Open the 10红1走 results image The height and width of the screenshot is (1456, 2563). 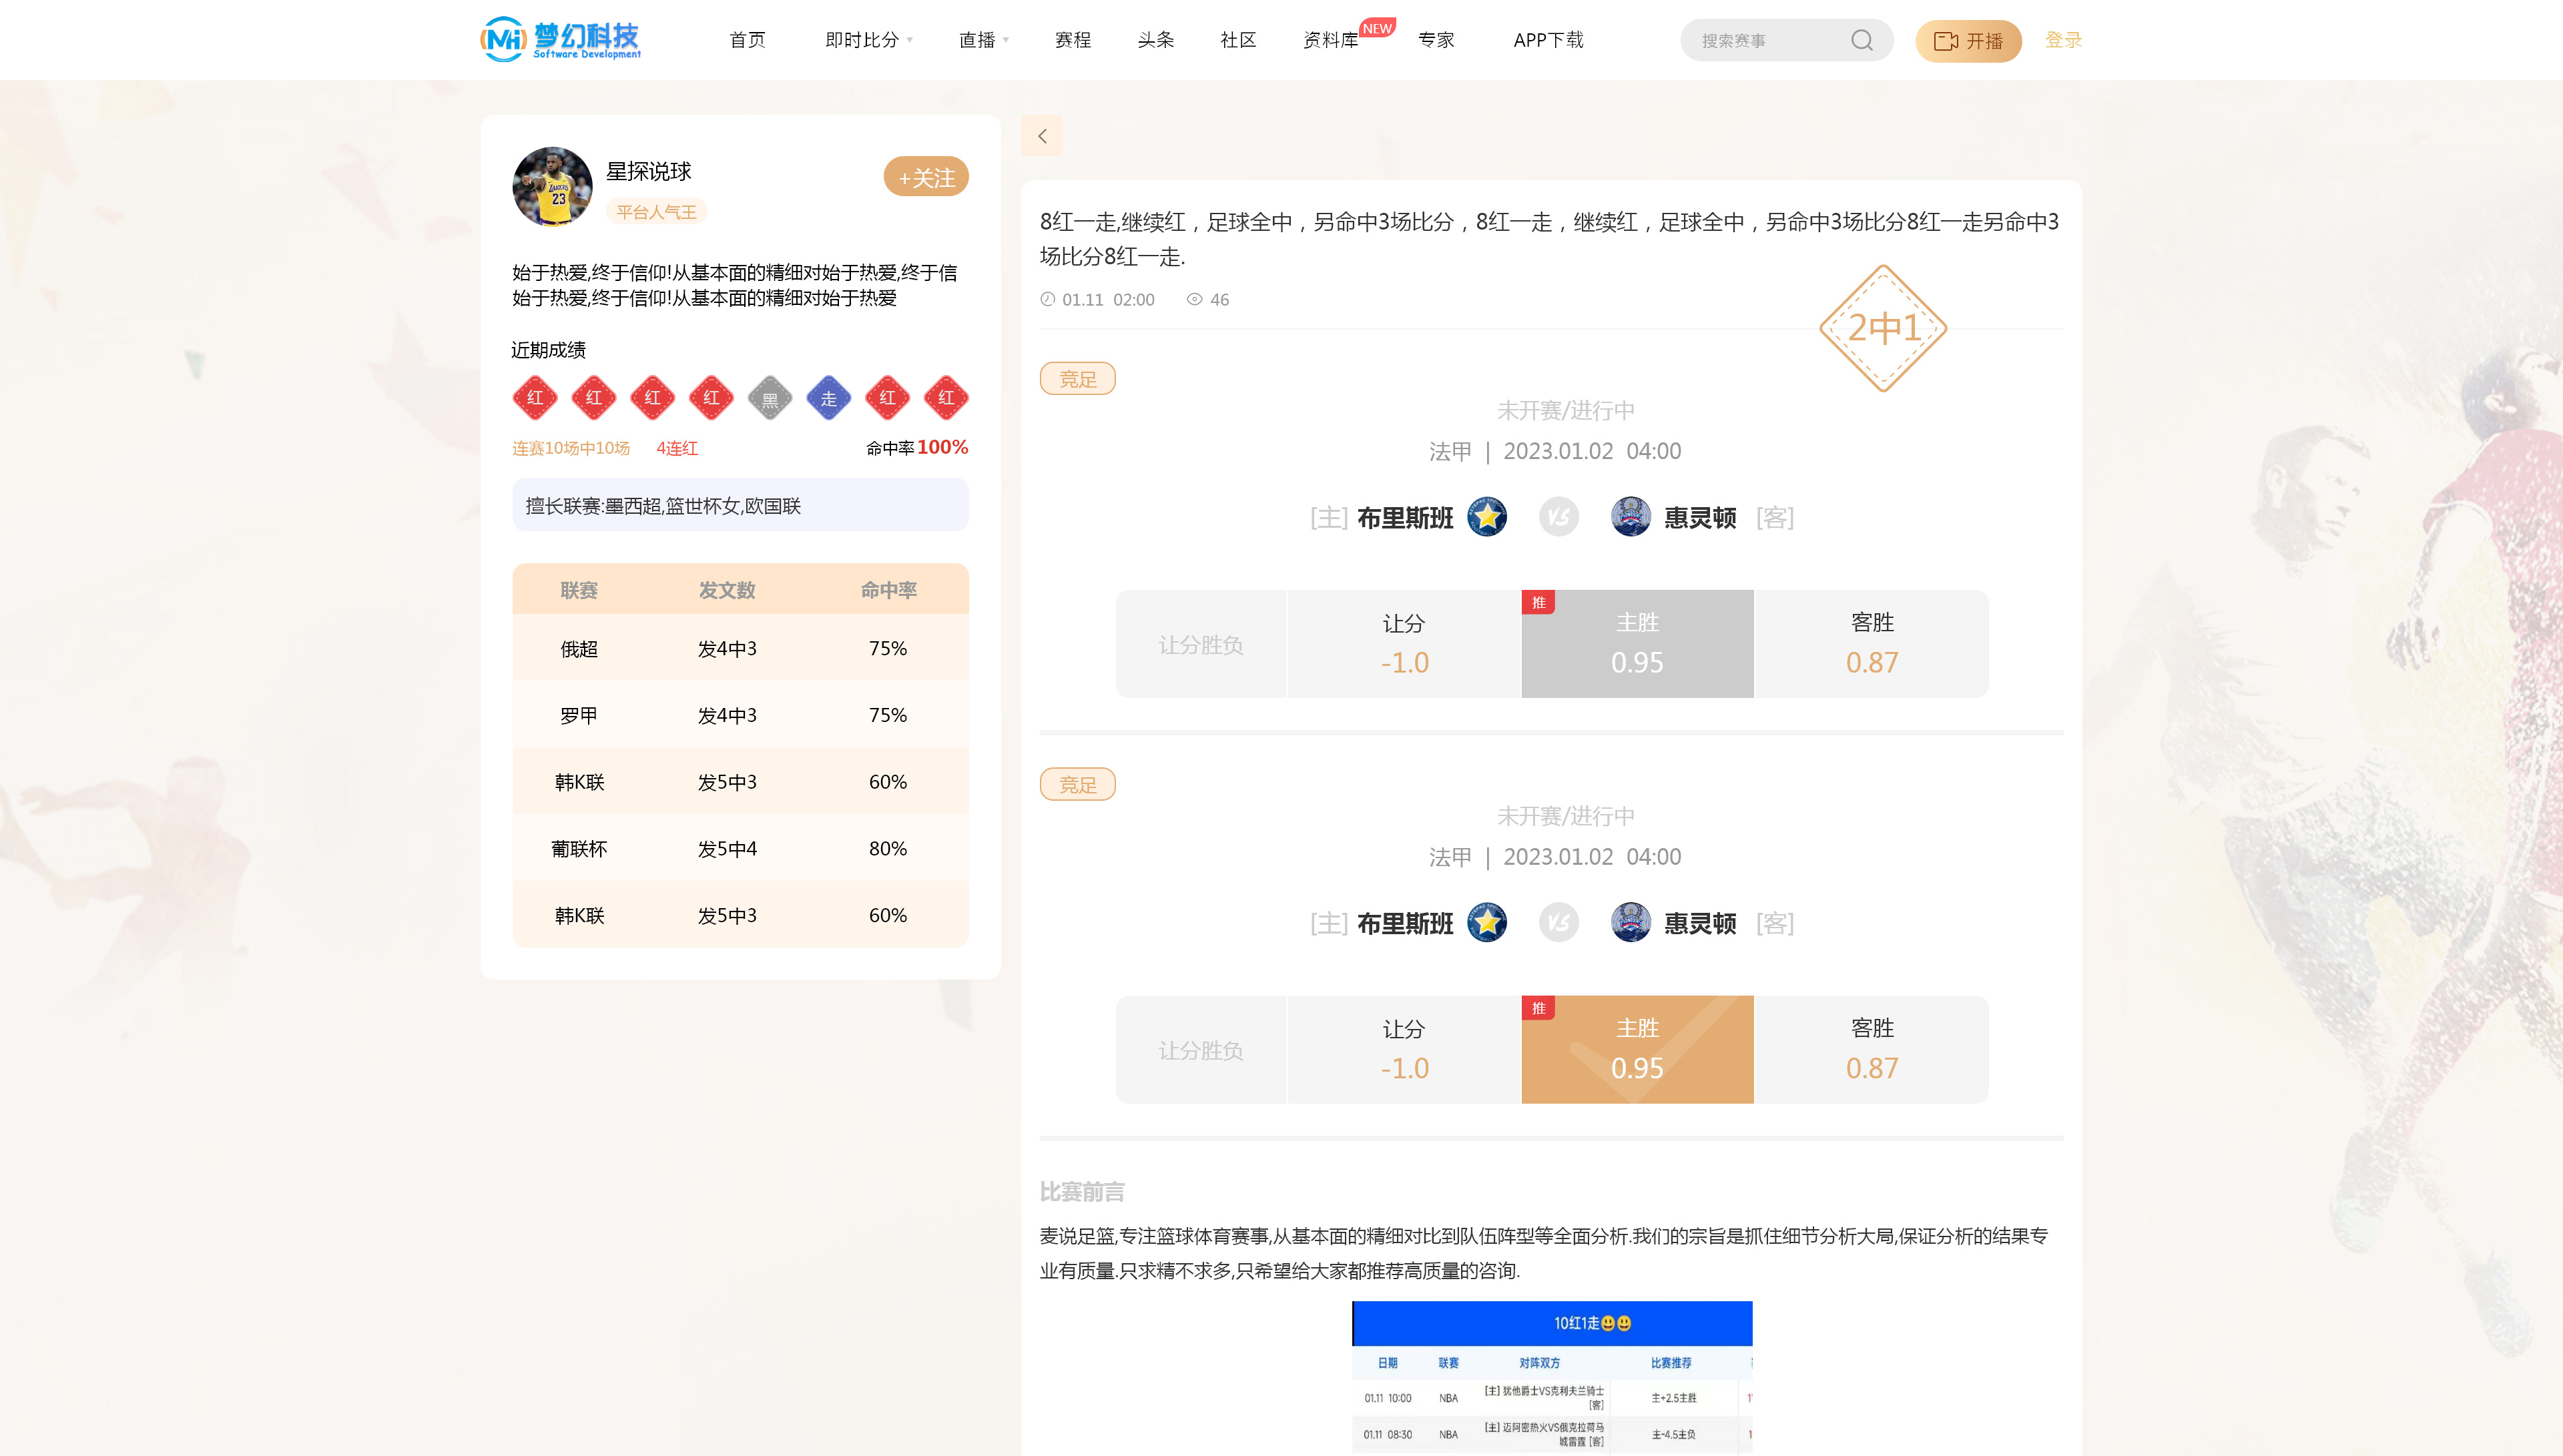click(1552, 1378)
